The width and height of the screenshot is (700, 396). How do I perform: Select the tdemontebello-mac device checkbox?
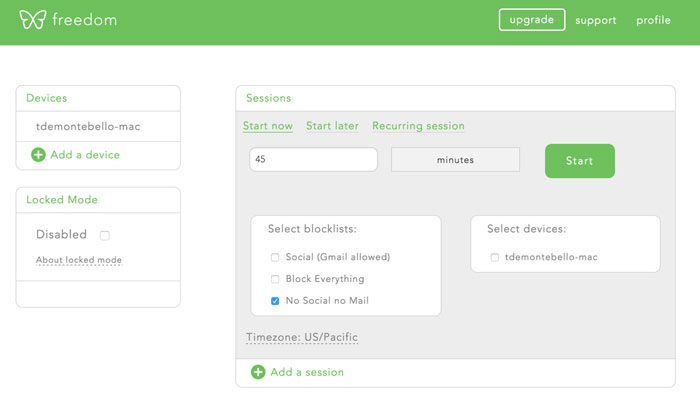tap(495, 257)
